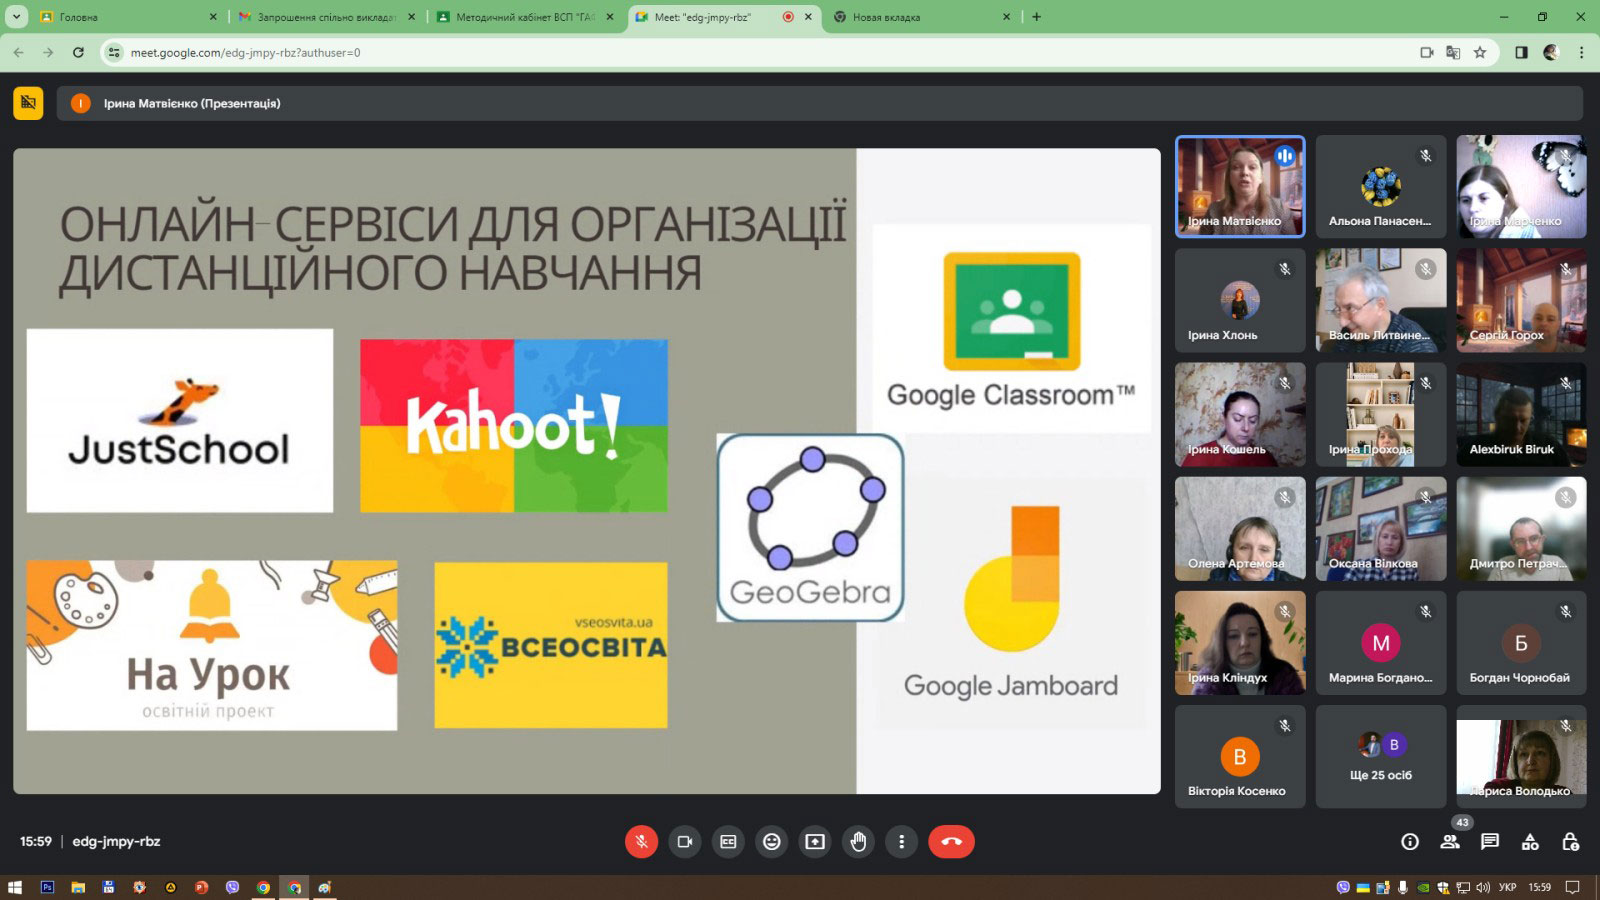This screenshot has height=900, width=1600.
Task: Select Марина Богданова's participant tile
Action: click(x=1381, y=643)
